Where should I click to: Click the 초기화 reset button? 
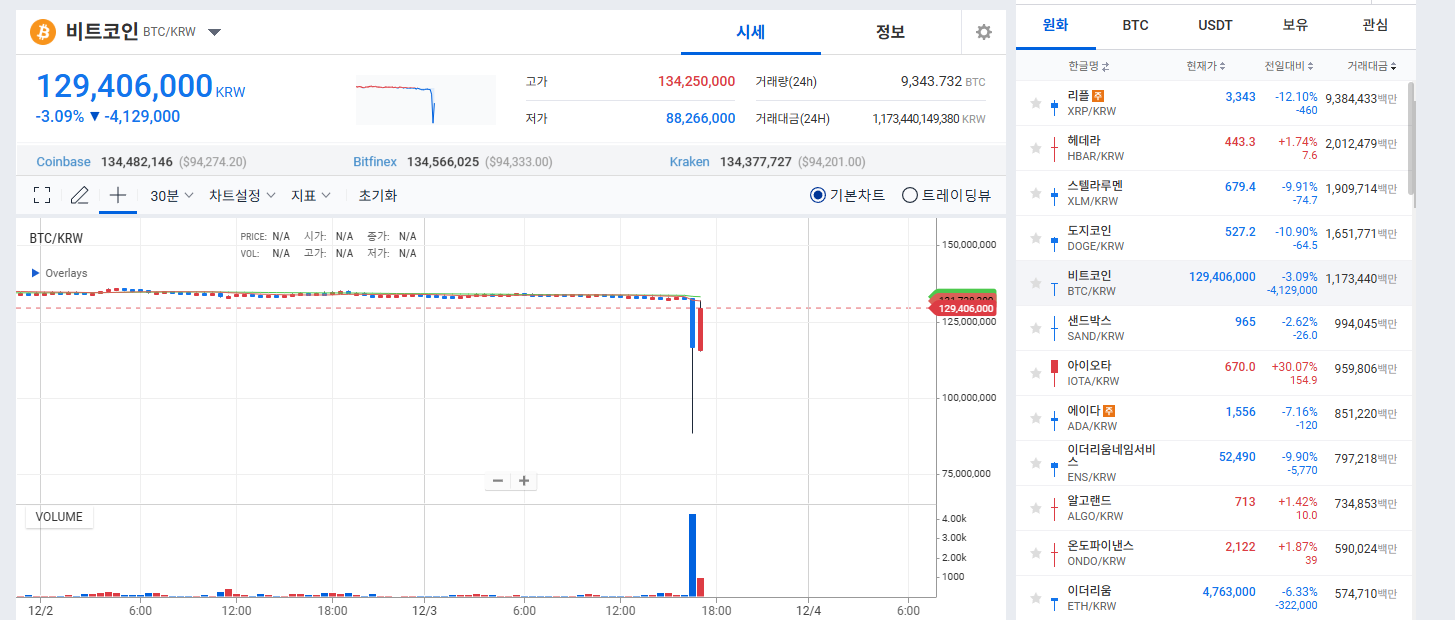378,196
